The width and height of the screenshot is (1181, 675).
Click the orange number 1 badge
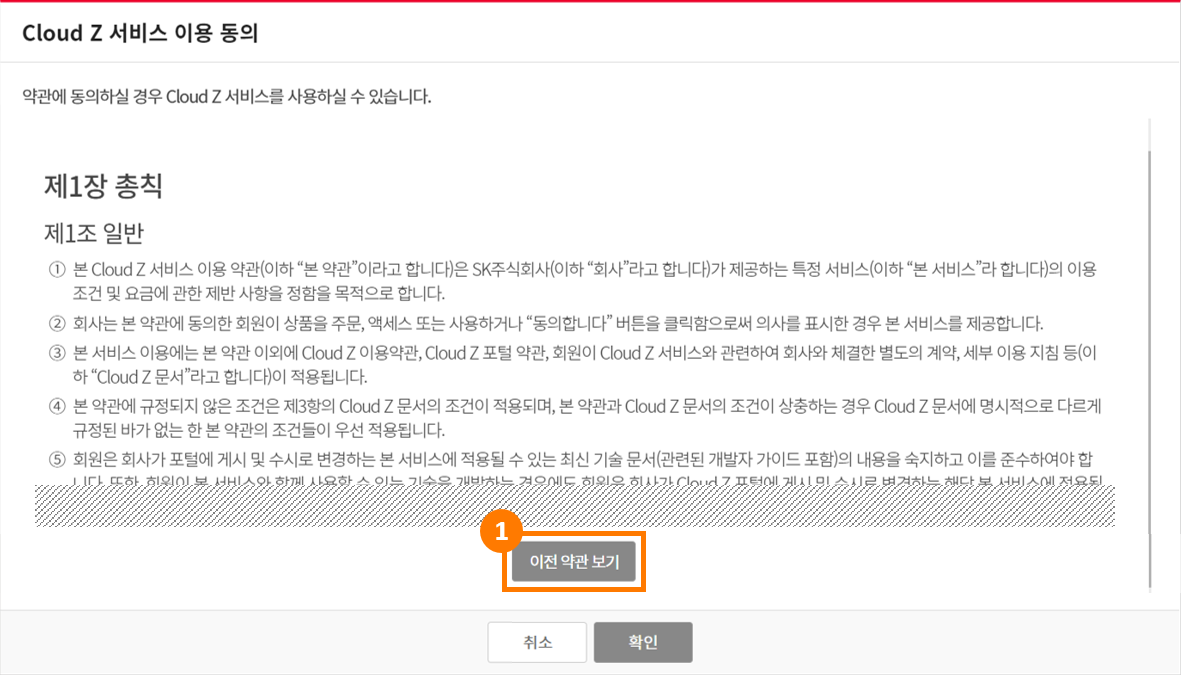tap(502, 532)
